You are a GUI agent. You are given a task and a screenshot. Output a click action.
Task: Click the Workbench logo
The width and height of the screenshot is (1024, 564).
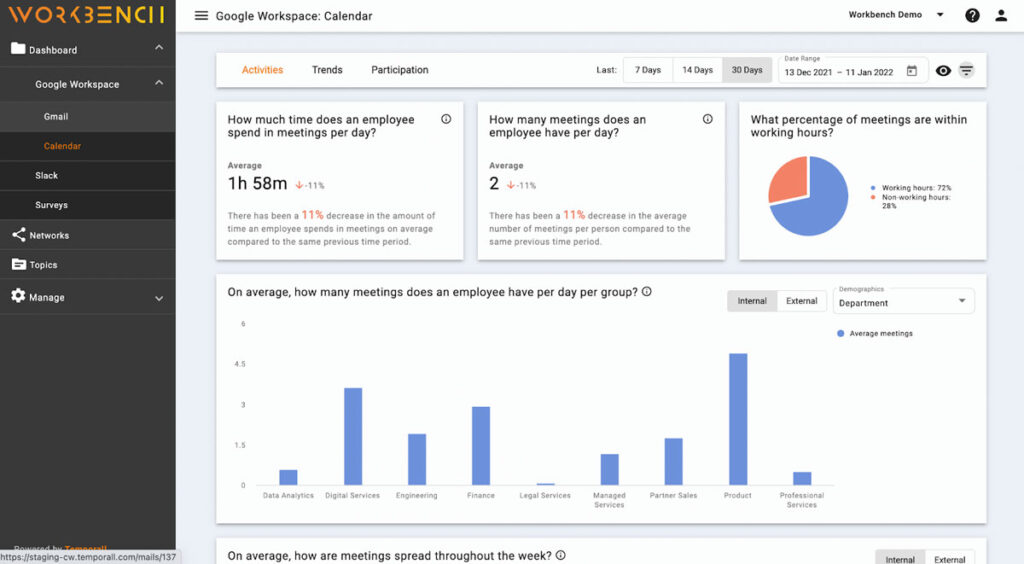[x=86, y=14]
